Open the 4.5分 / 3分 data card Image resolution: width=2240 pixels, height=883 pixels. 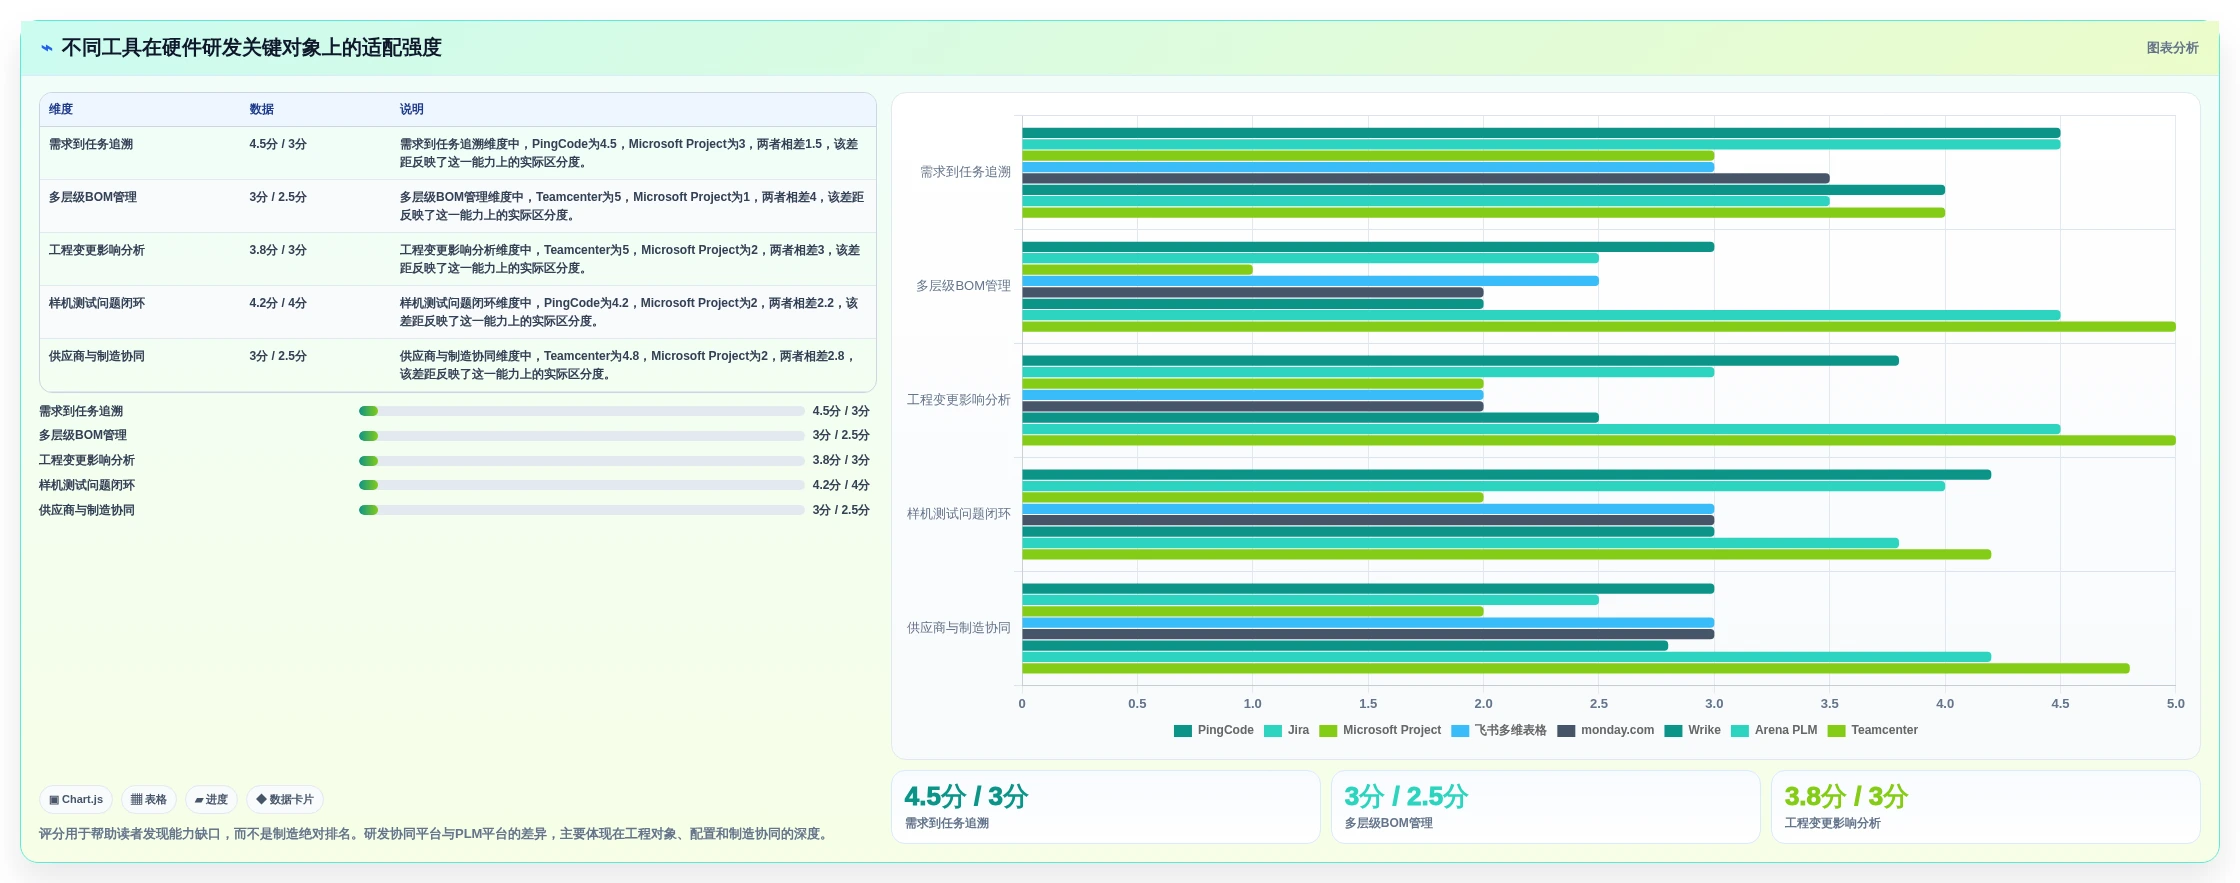pos(1105,807)
